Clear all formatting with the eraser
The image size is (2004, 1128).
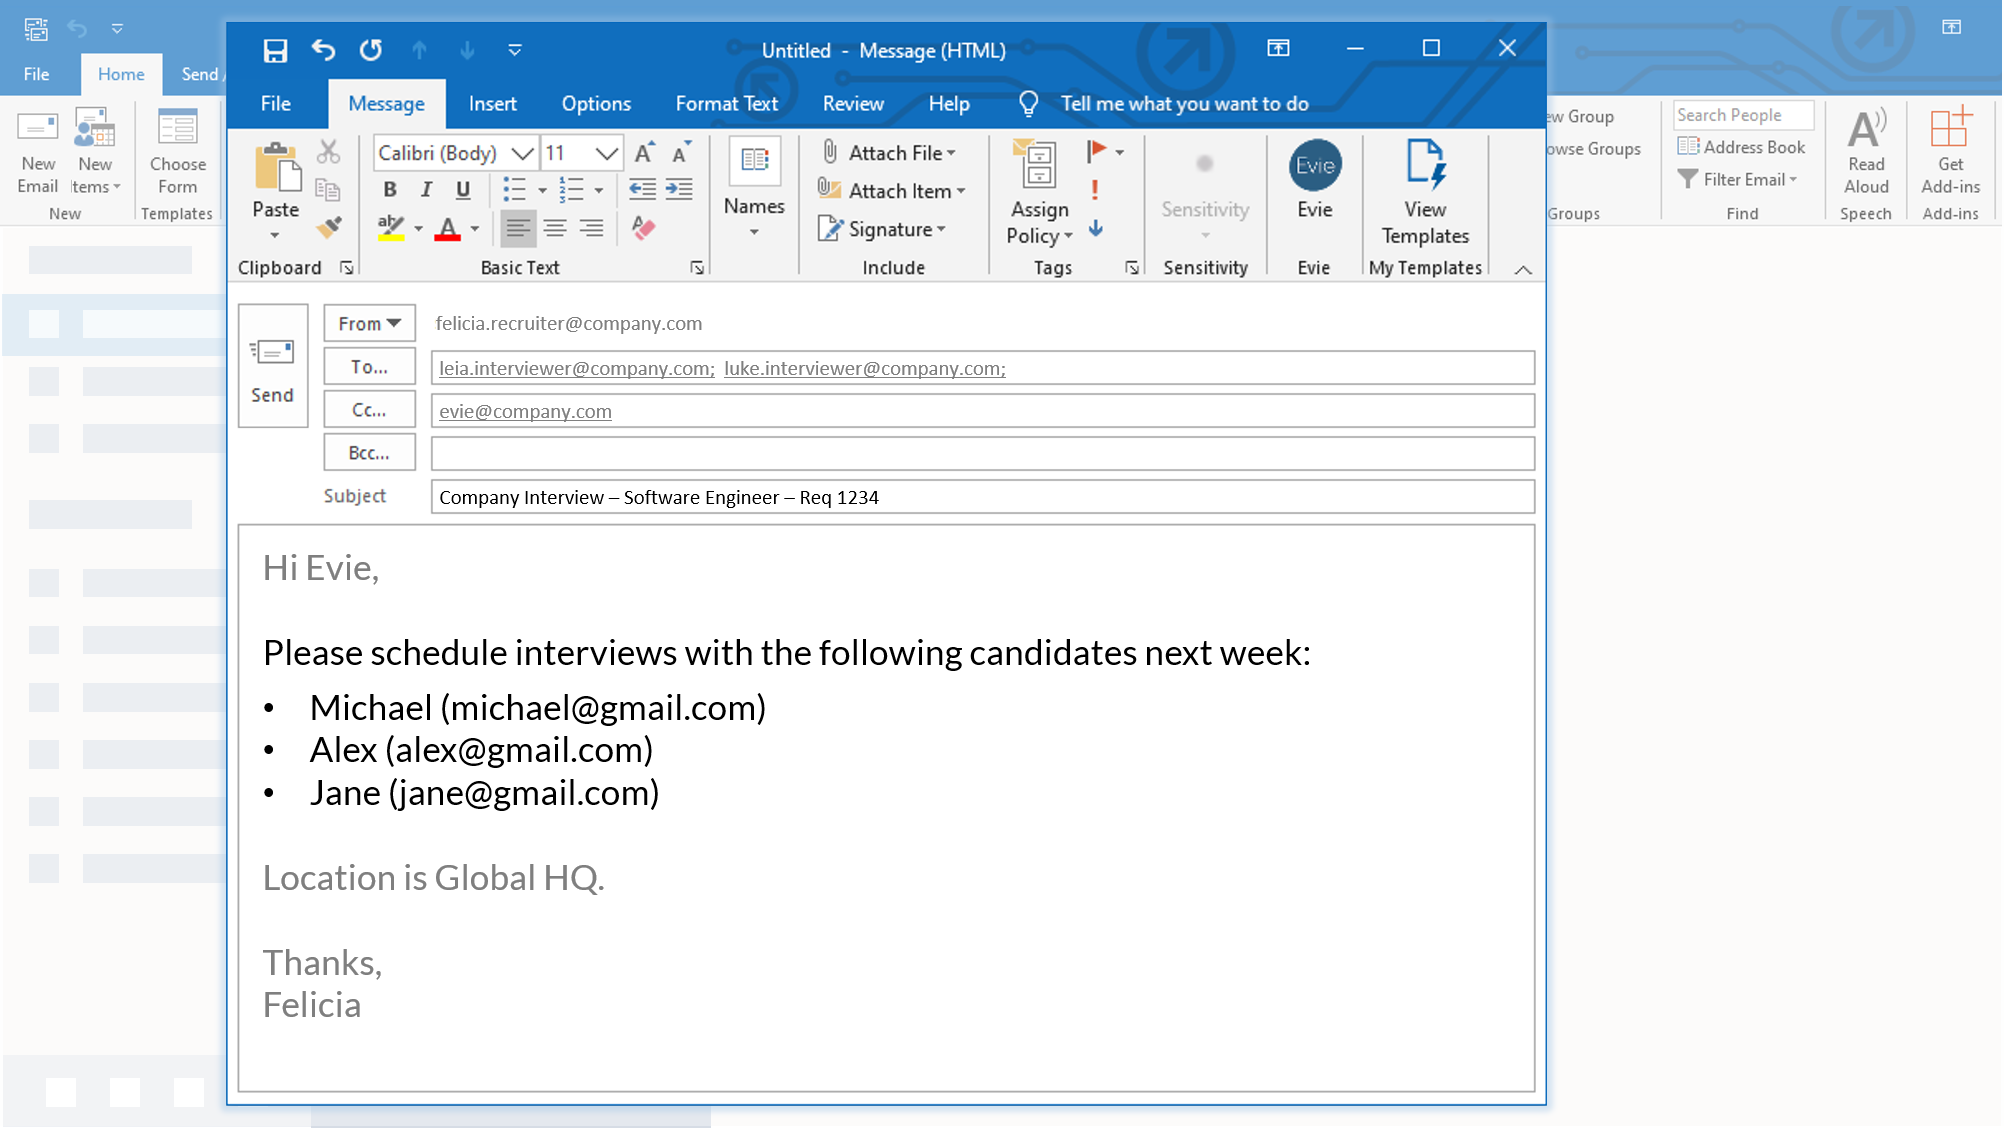tap(643, 228)
